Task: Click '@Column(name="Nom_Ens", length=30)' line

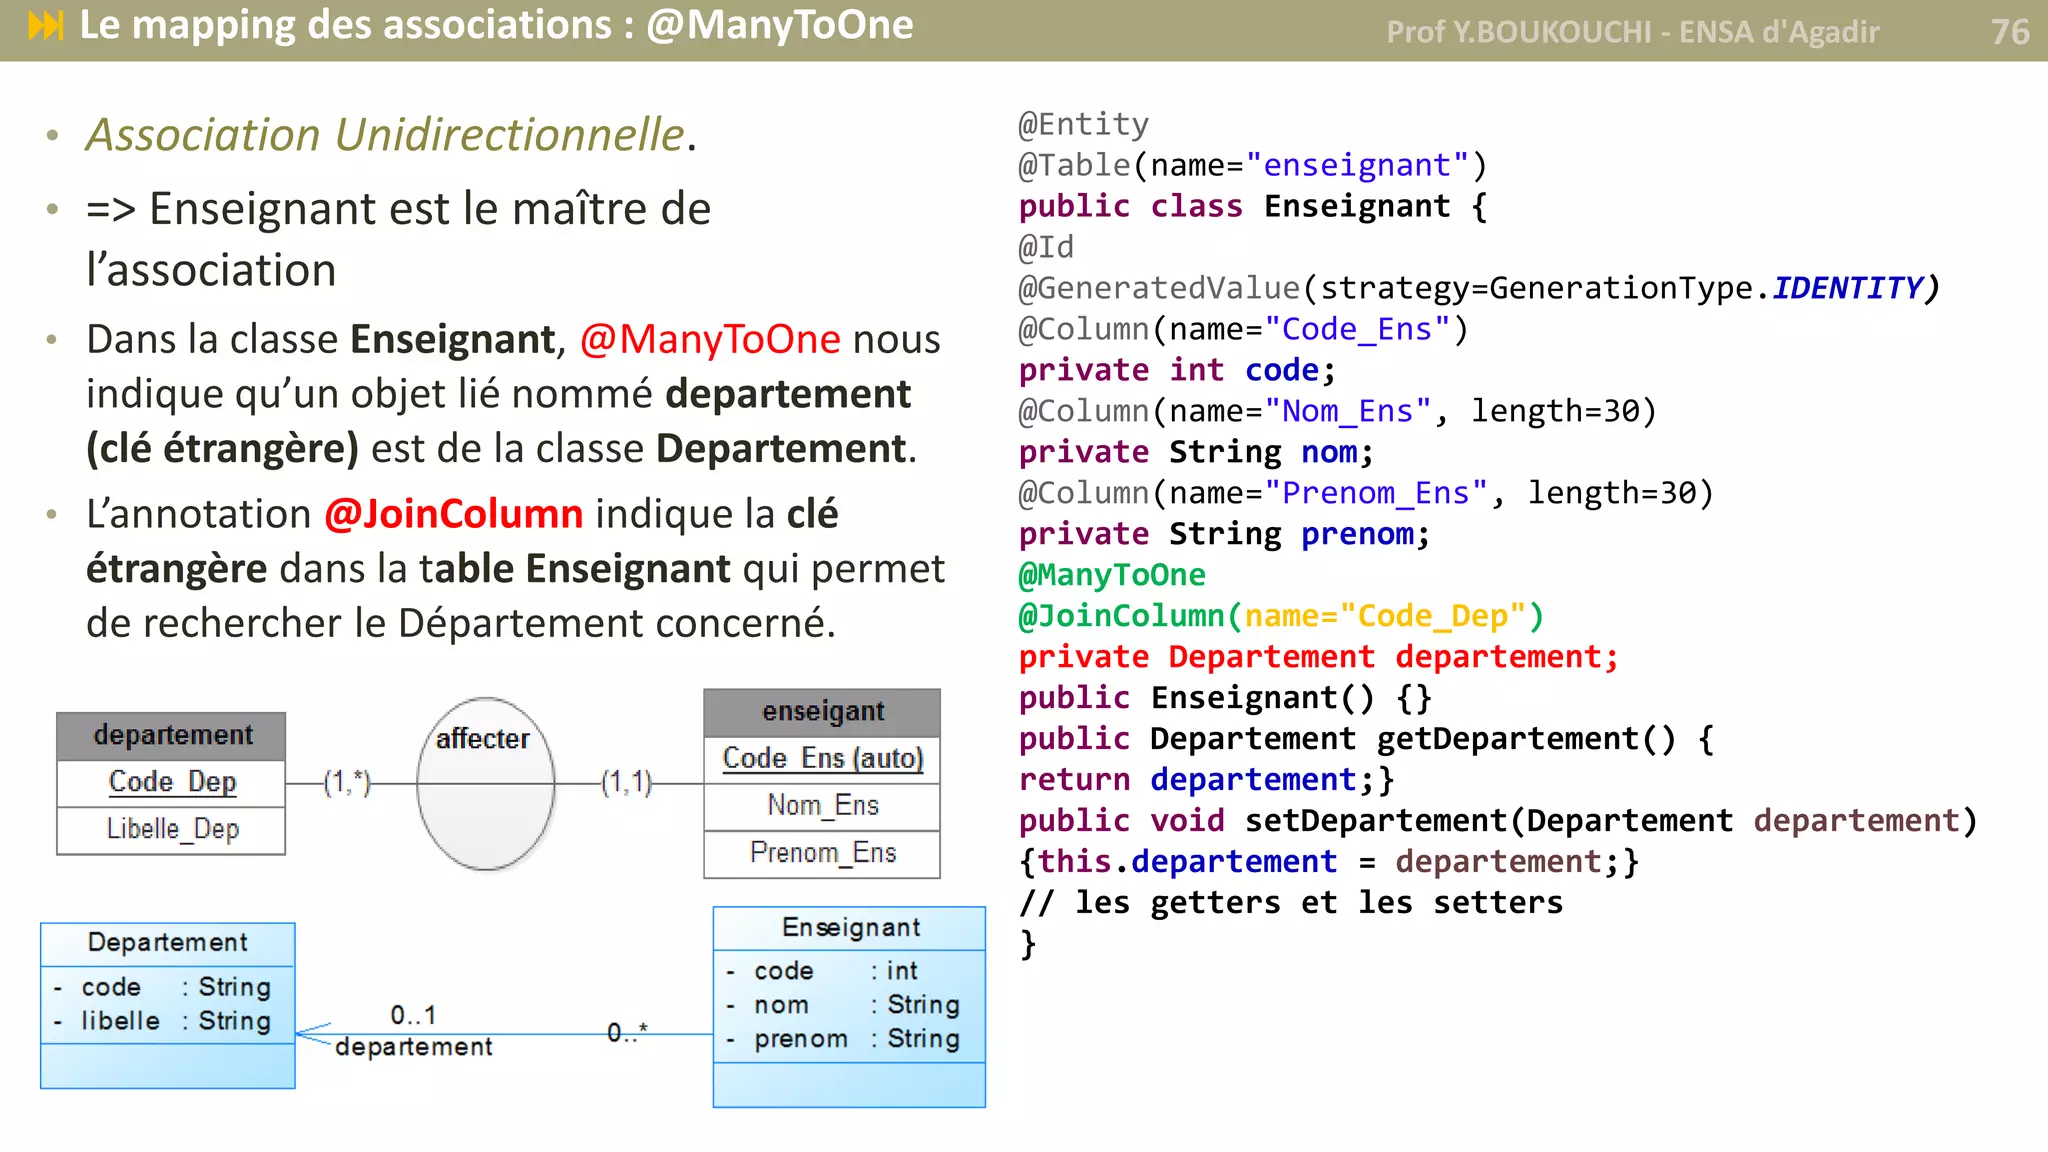Action: [1337, 412]
